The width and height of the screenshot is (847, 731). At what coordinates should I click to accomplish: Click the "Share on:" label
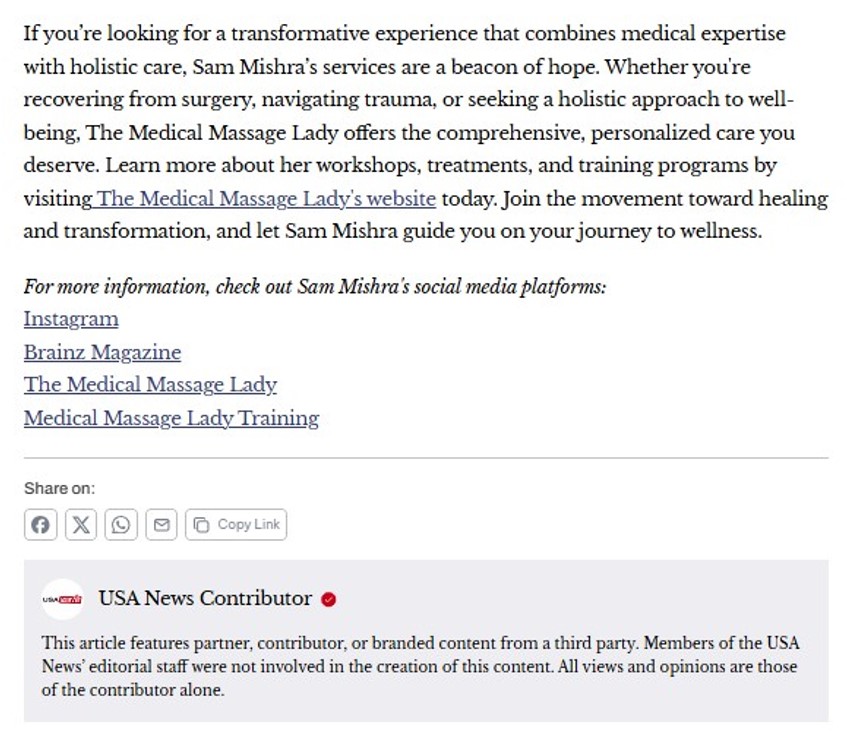[x=60, y=489]
